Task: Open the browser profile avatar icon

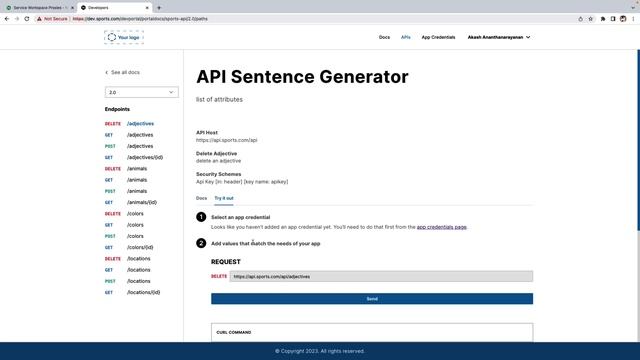Action: 623,19
